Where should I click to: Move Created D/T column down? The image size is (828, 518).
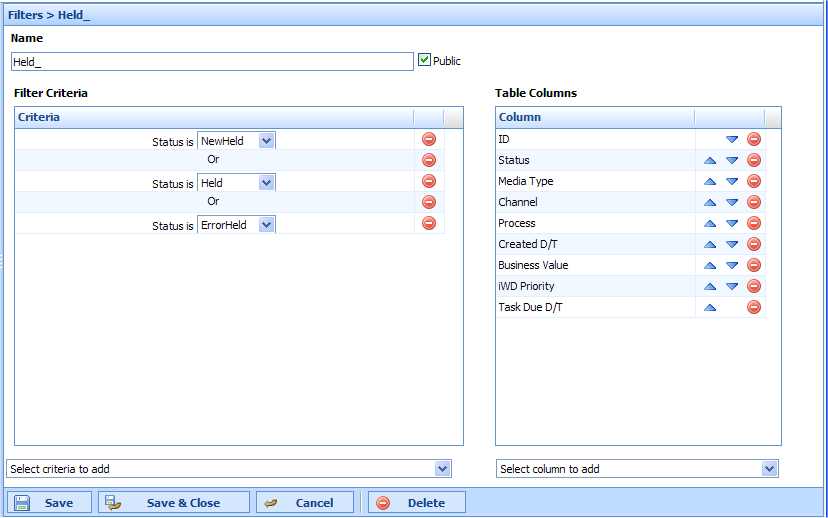tap(732, 244)
